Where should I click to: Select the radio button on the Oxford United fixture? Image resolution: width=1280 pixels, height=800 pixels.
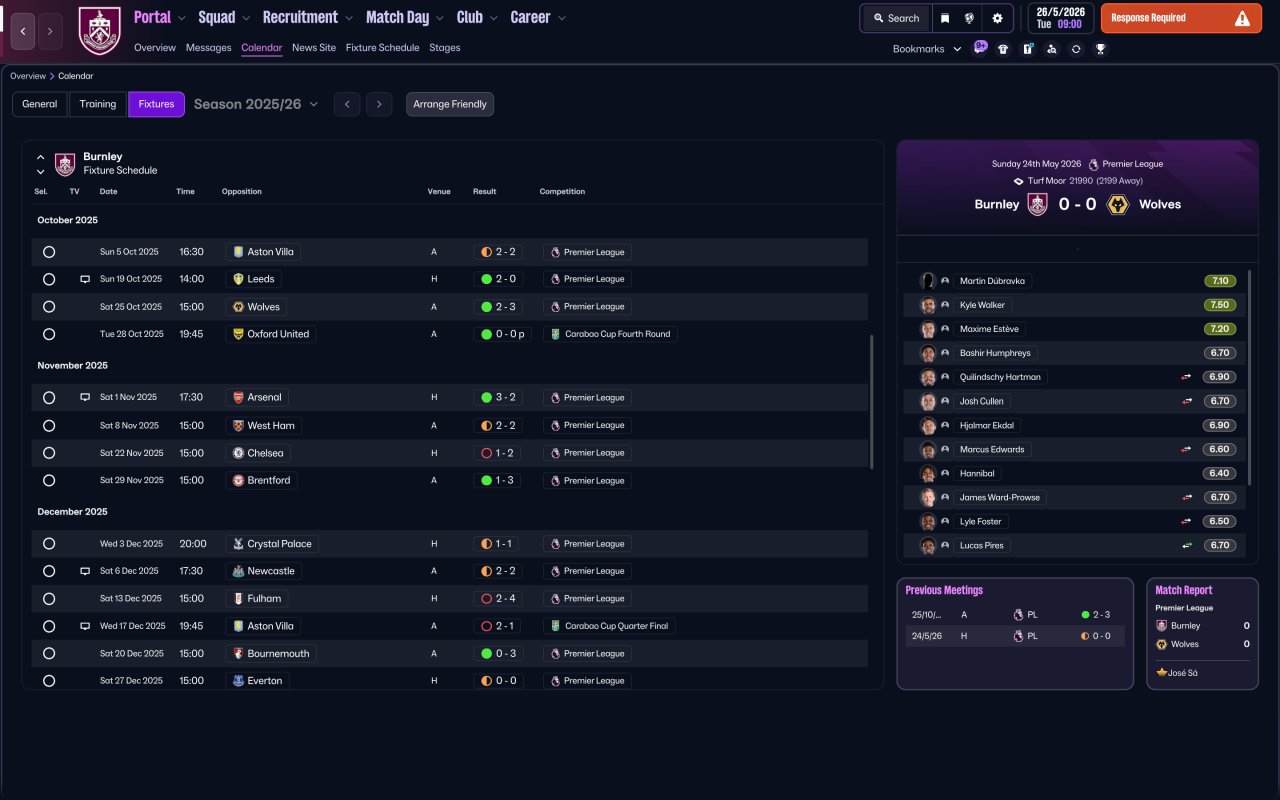(x=49, y=334)
